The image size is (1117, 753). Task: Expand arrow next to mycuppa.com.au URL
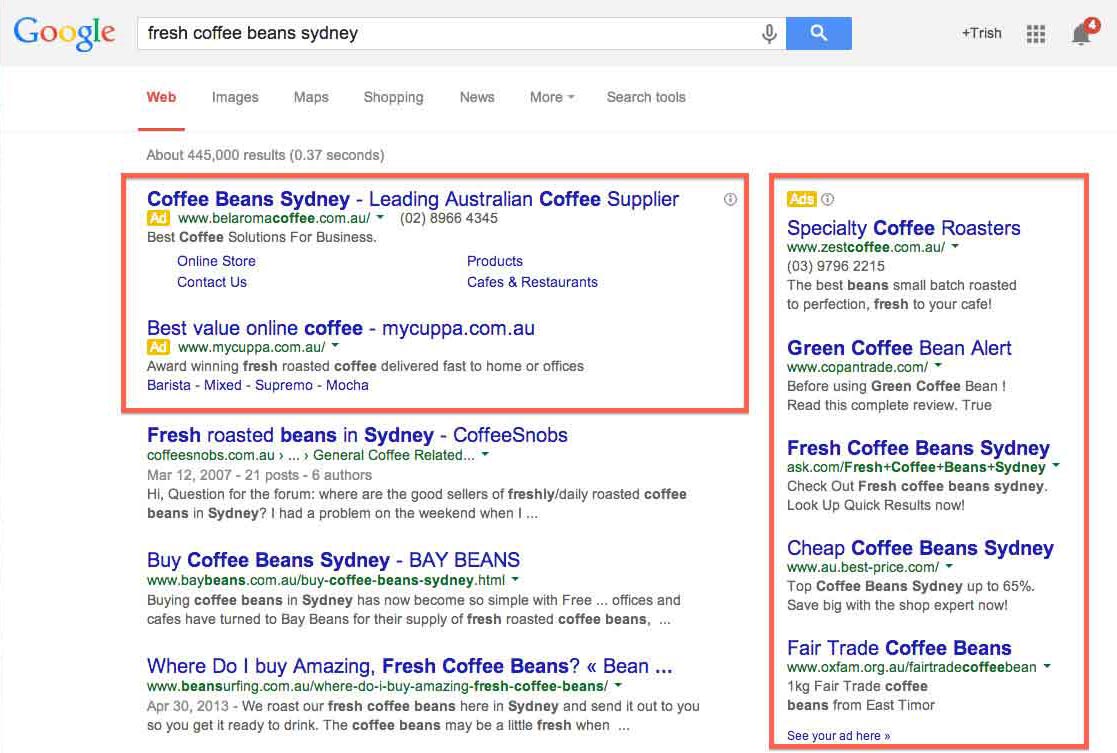pyautogui.click(x=336, y=346)
